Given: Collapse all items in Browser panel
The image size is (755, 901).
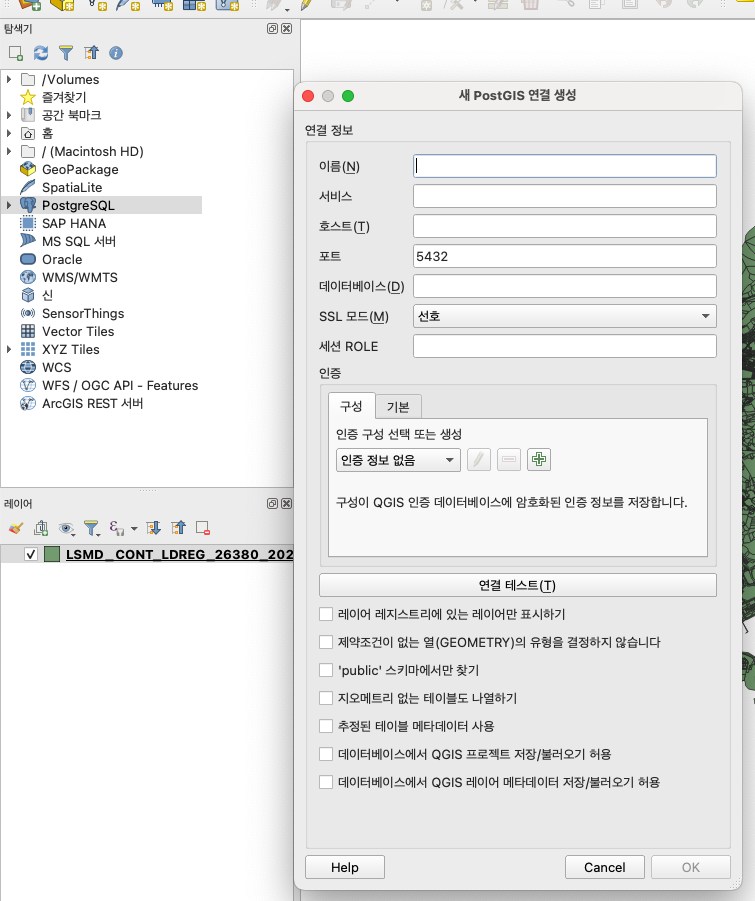Looking at the screenshot, I should point(91,53).
